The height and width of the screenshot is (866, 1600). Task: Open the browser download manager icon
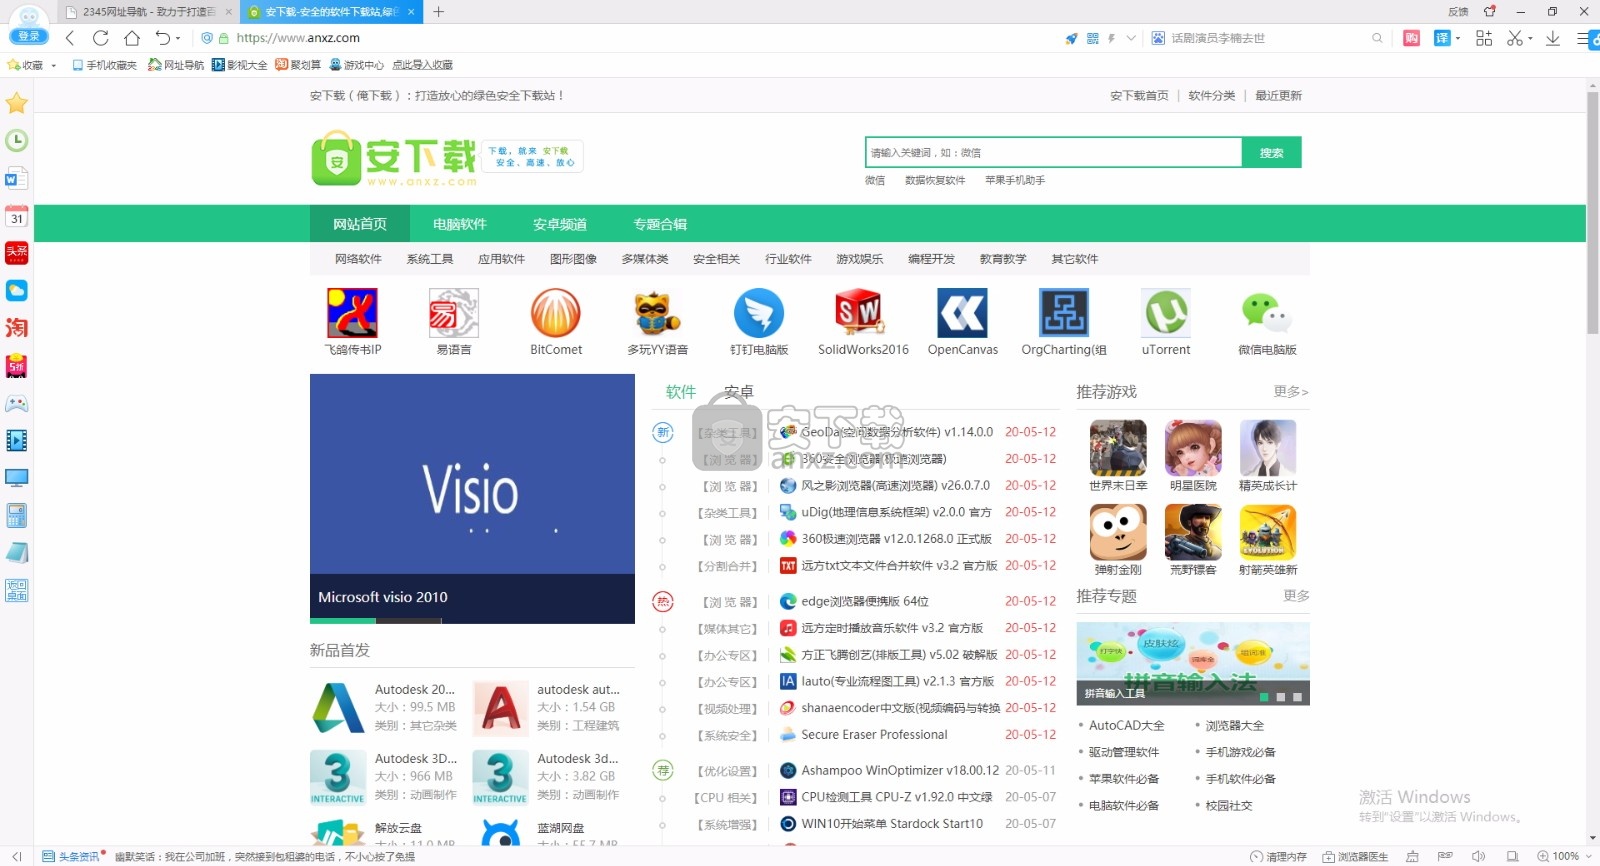pyautogui.click(x=1552, y=38)
